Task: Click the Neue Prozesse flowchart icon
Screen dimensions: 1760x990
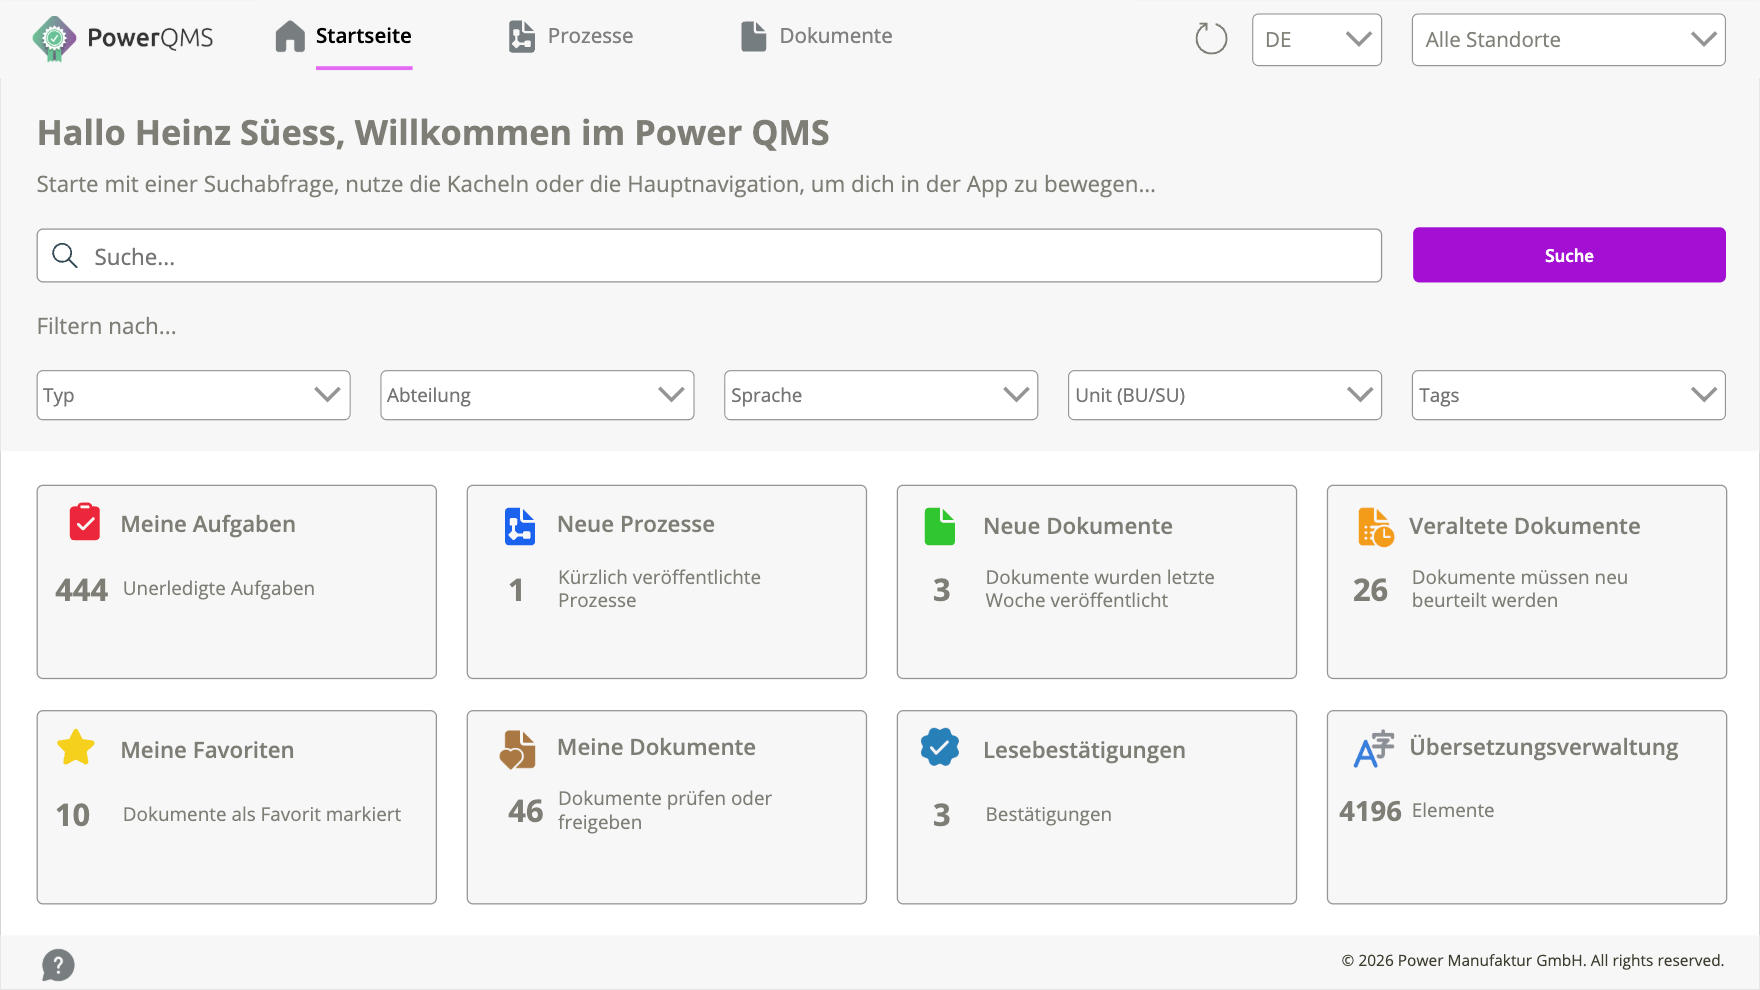Action: pyautogui.click(x=518, y=525)
